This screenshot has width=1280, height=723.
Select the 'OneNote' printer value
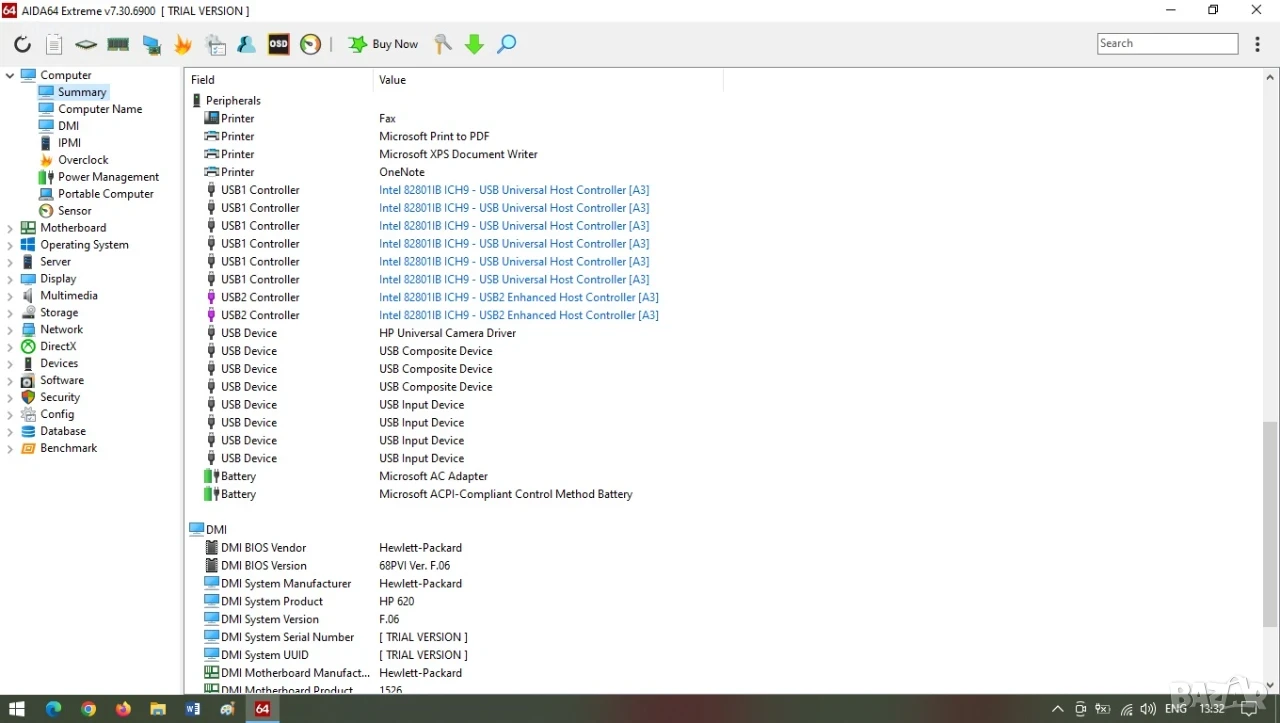click(x=402, y=173)
